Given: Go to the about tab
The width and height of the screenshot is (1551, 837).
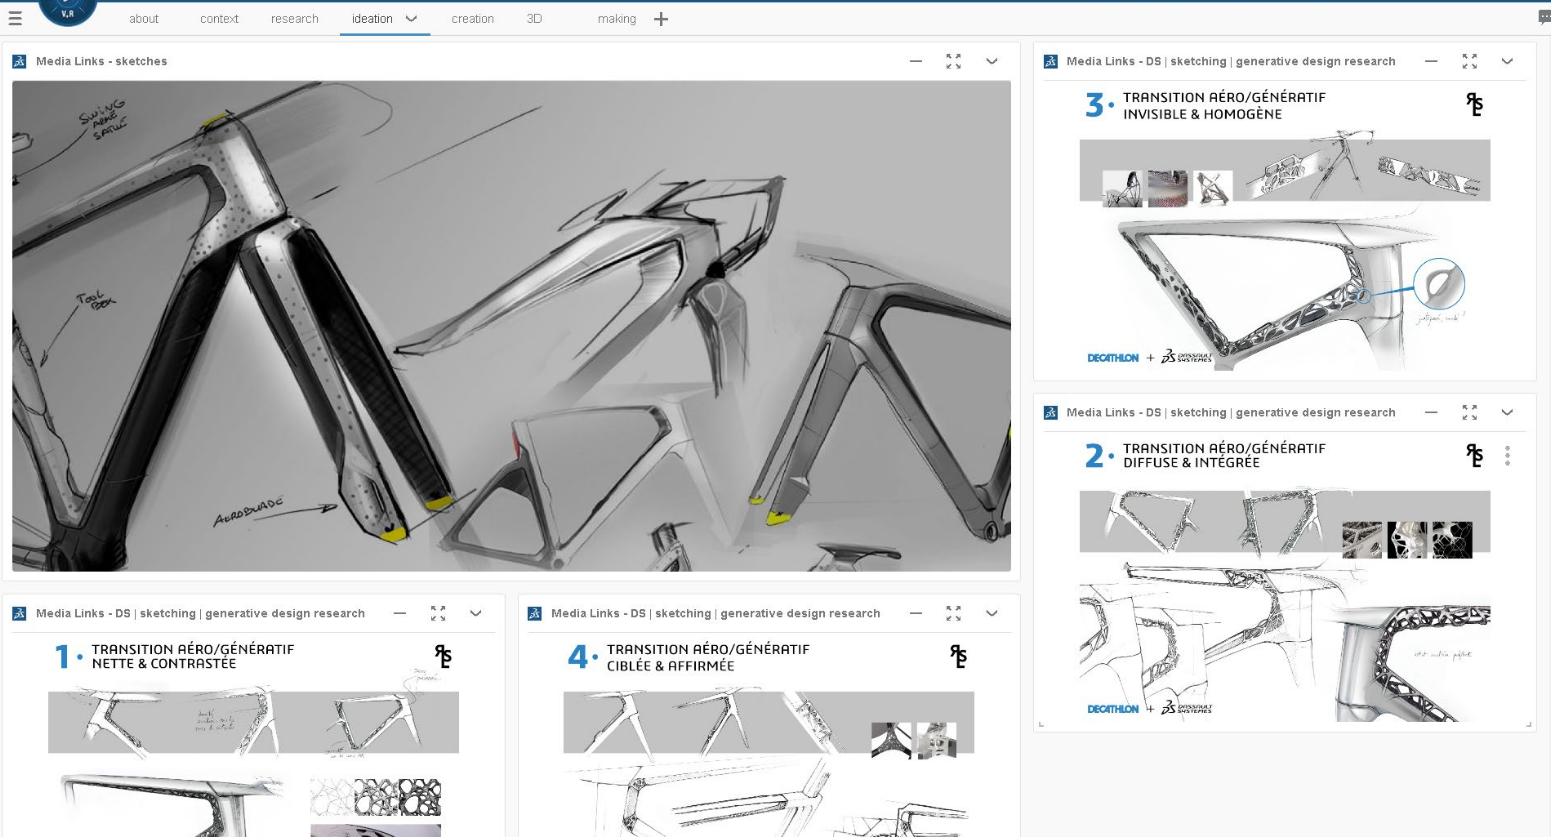Looking at the screenshot, I should [x=144, y=19].
